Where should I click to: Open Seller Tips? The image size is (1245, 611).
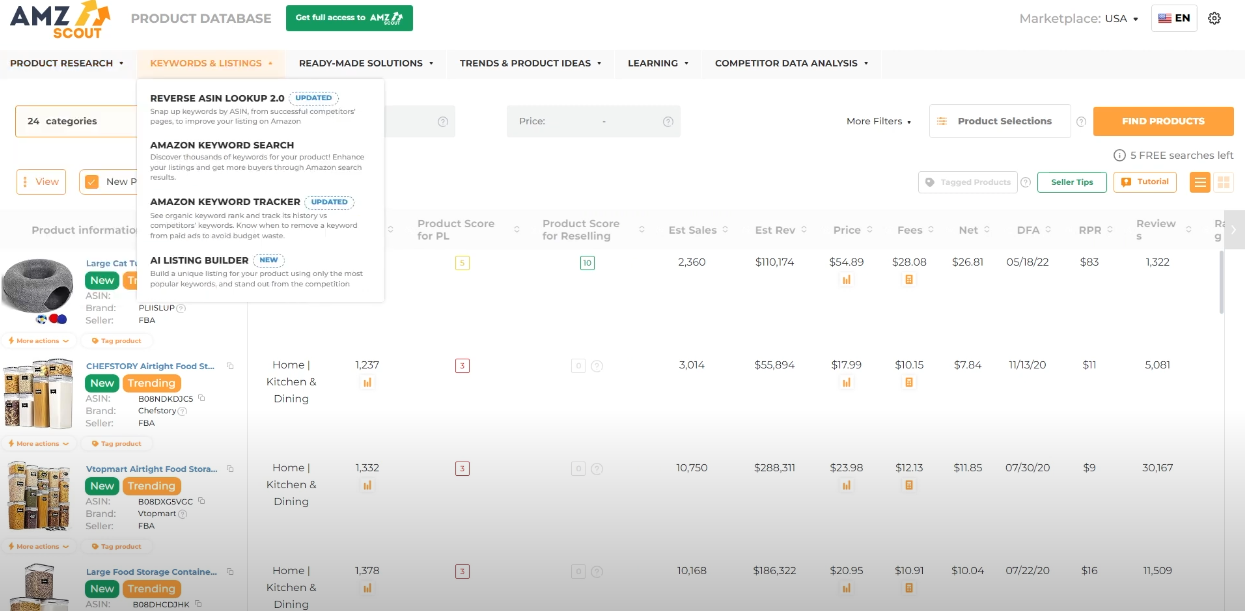[x=1072, y=182]
